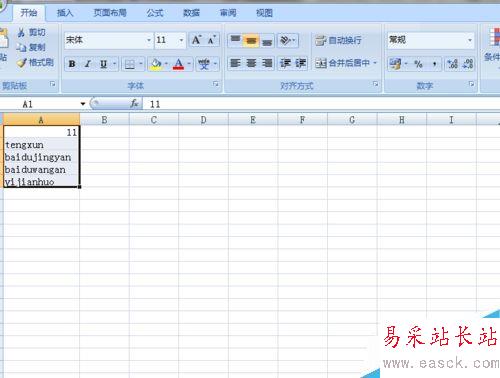This screenshot has width=500, height=378.
Task: Set bottom vertical alignment
Action: coord(267,40)
